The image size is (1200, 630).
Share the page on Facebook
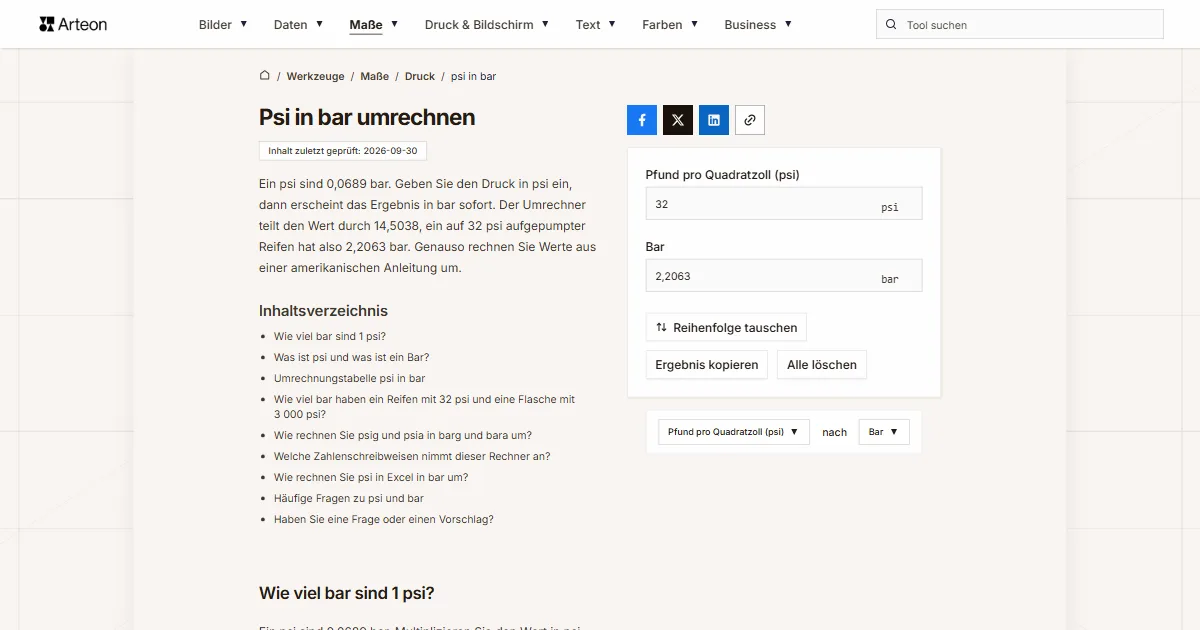pyautogui.click(x=642, y=120)
